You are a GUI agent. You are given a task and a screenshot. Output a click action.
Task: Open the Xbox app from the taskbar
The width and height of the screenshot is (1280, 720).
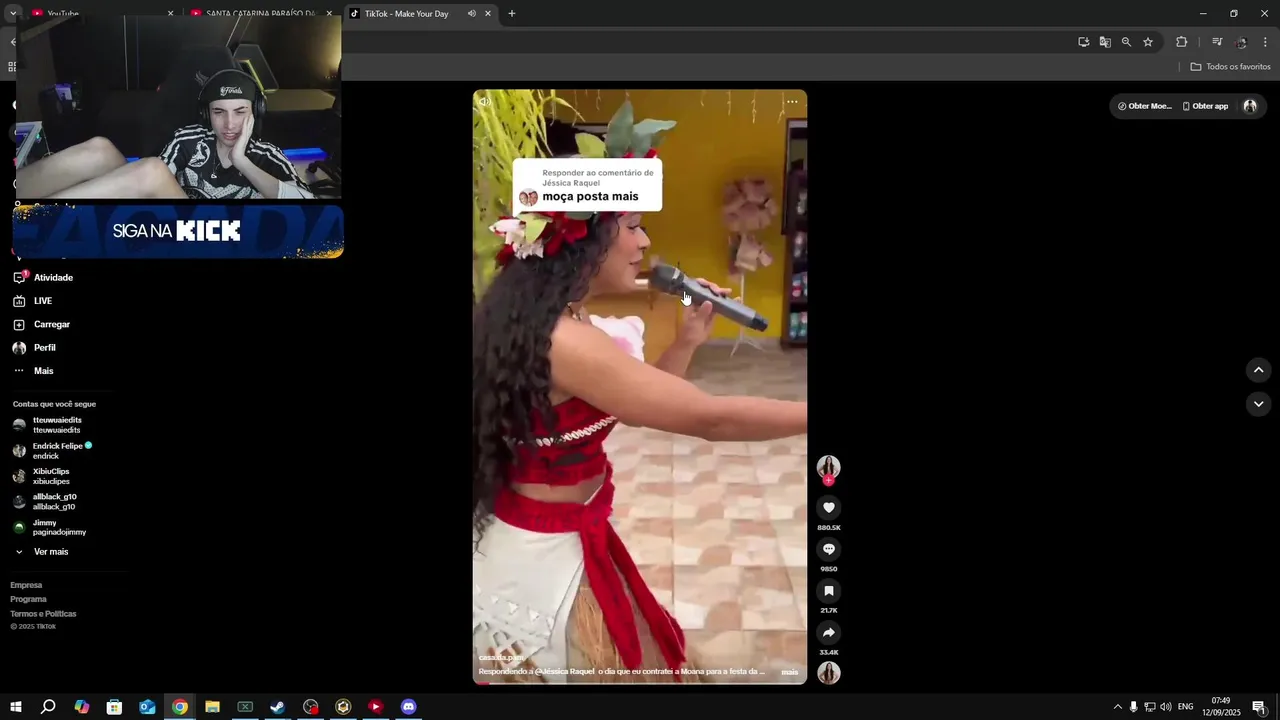tap(245, 707)
